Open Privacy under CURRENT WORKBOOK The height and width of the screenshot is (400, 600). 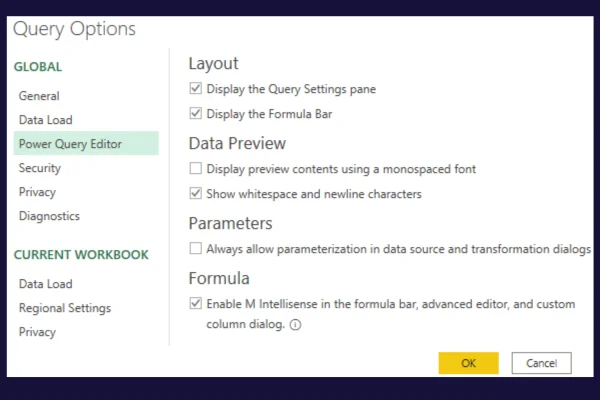(x=37, y=332)
